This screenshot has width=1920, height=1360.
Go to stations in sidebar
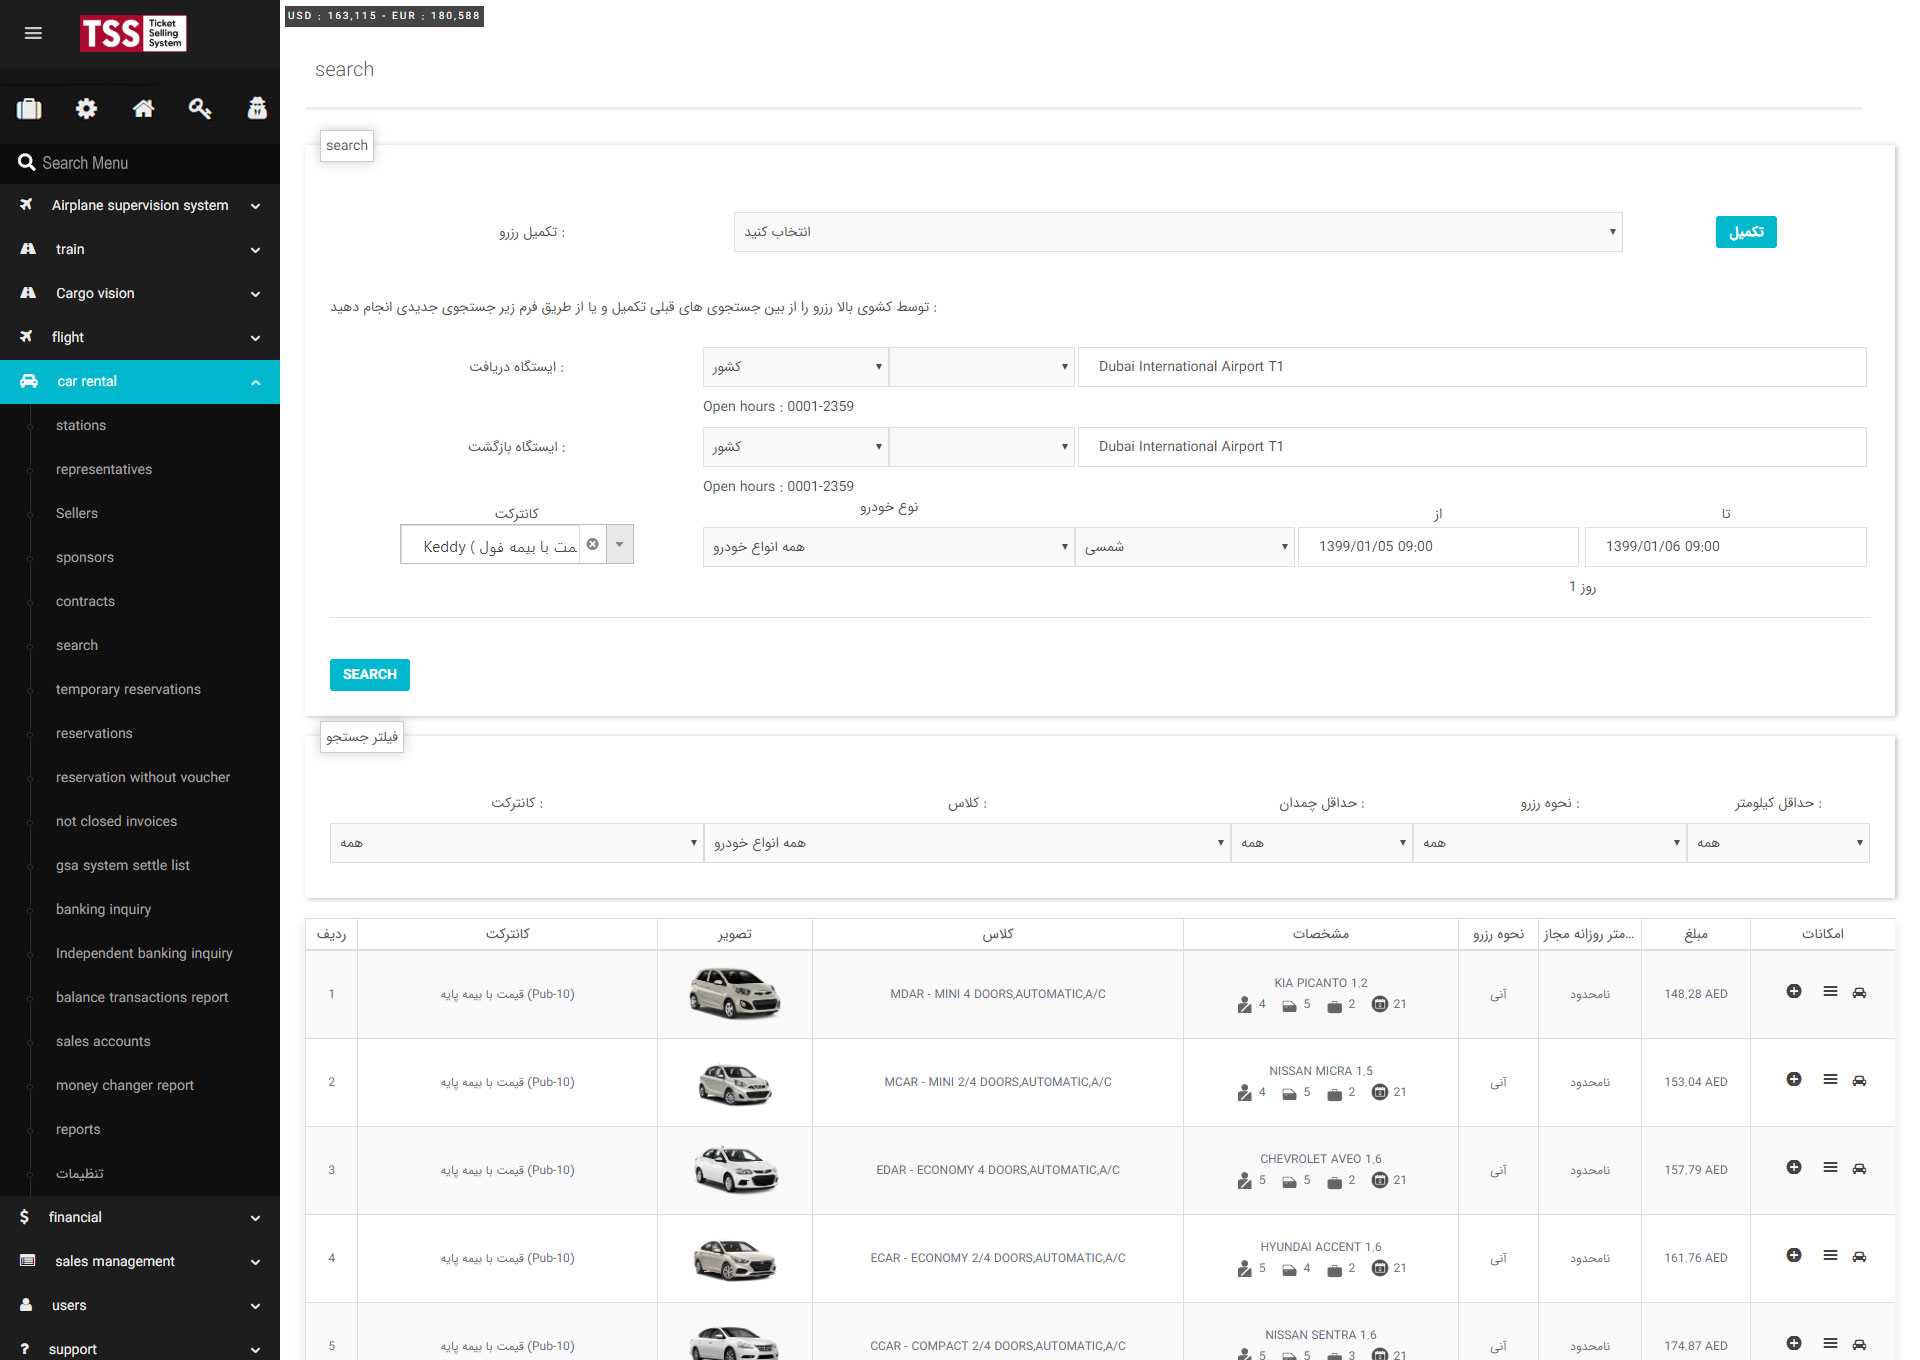(81, 425)
